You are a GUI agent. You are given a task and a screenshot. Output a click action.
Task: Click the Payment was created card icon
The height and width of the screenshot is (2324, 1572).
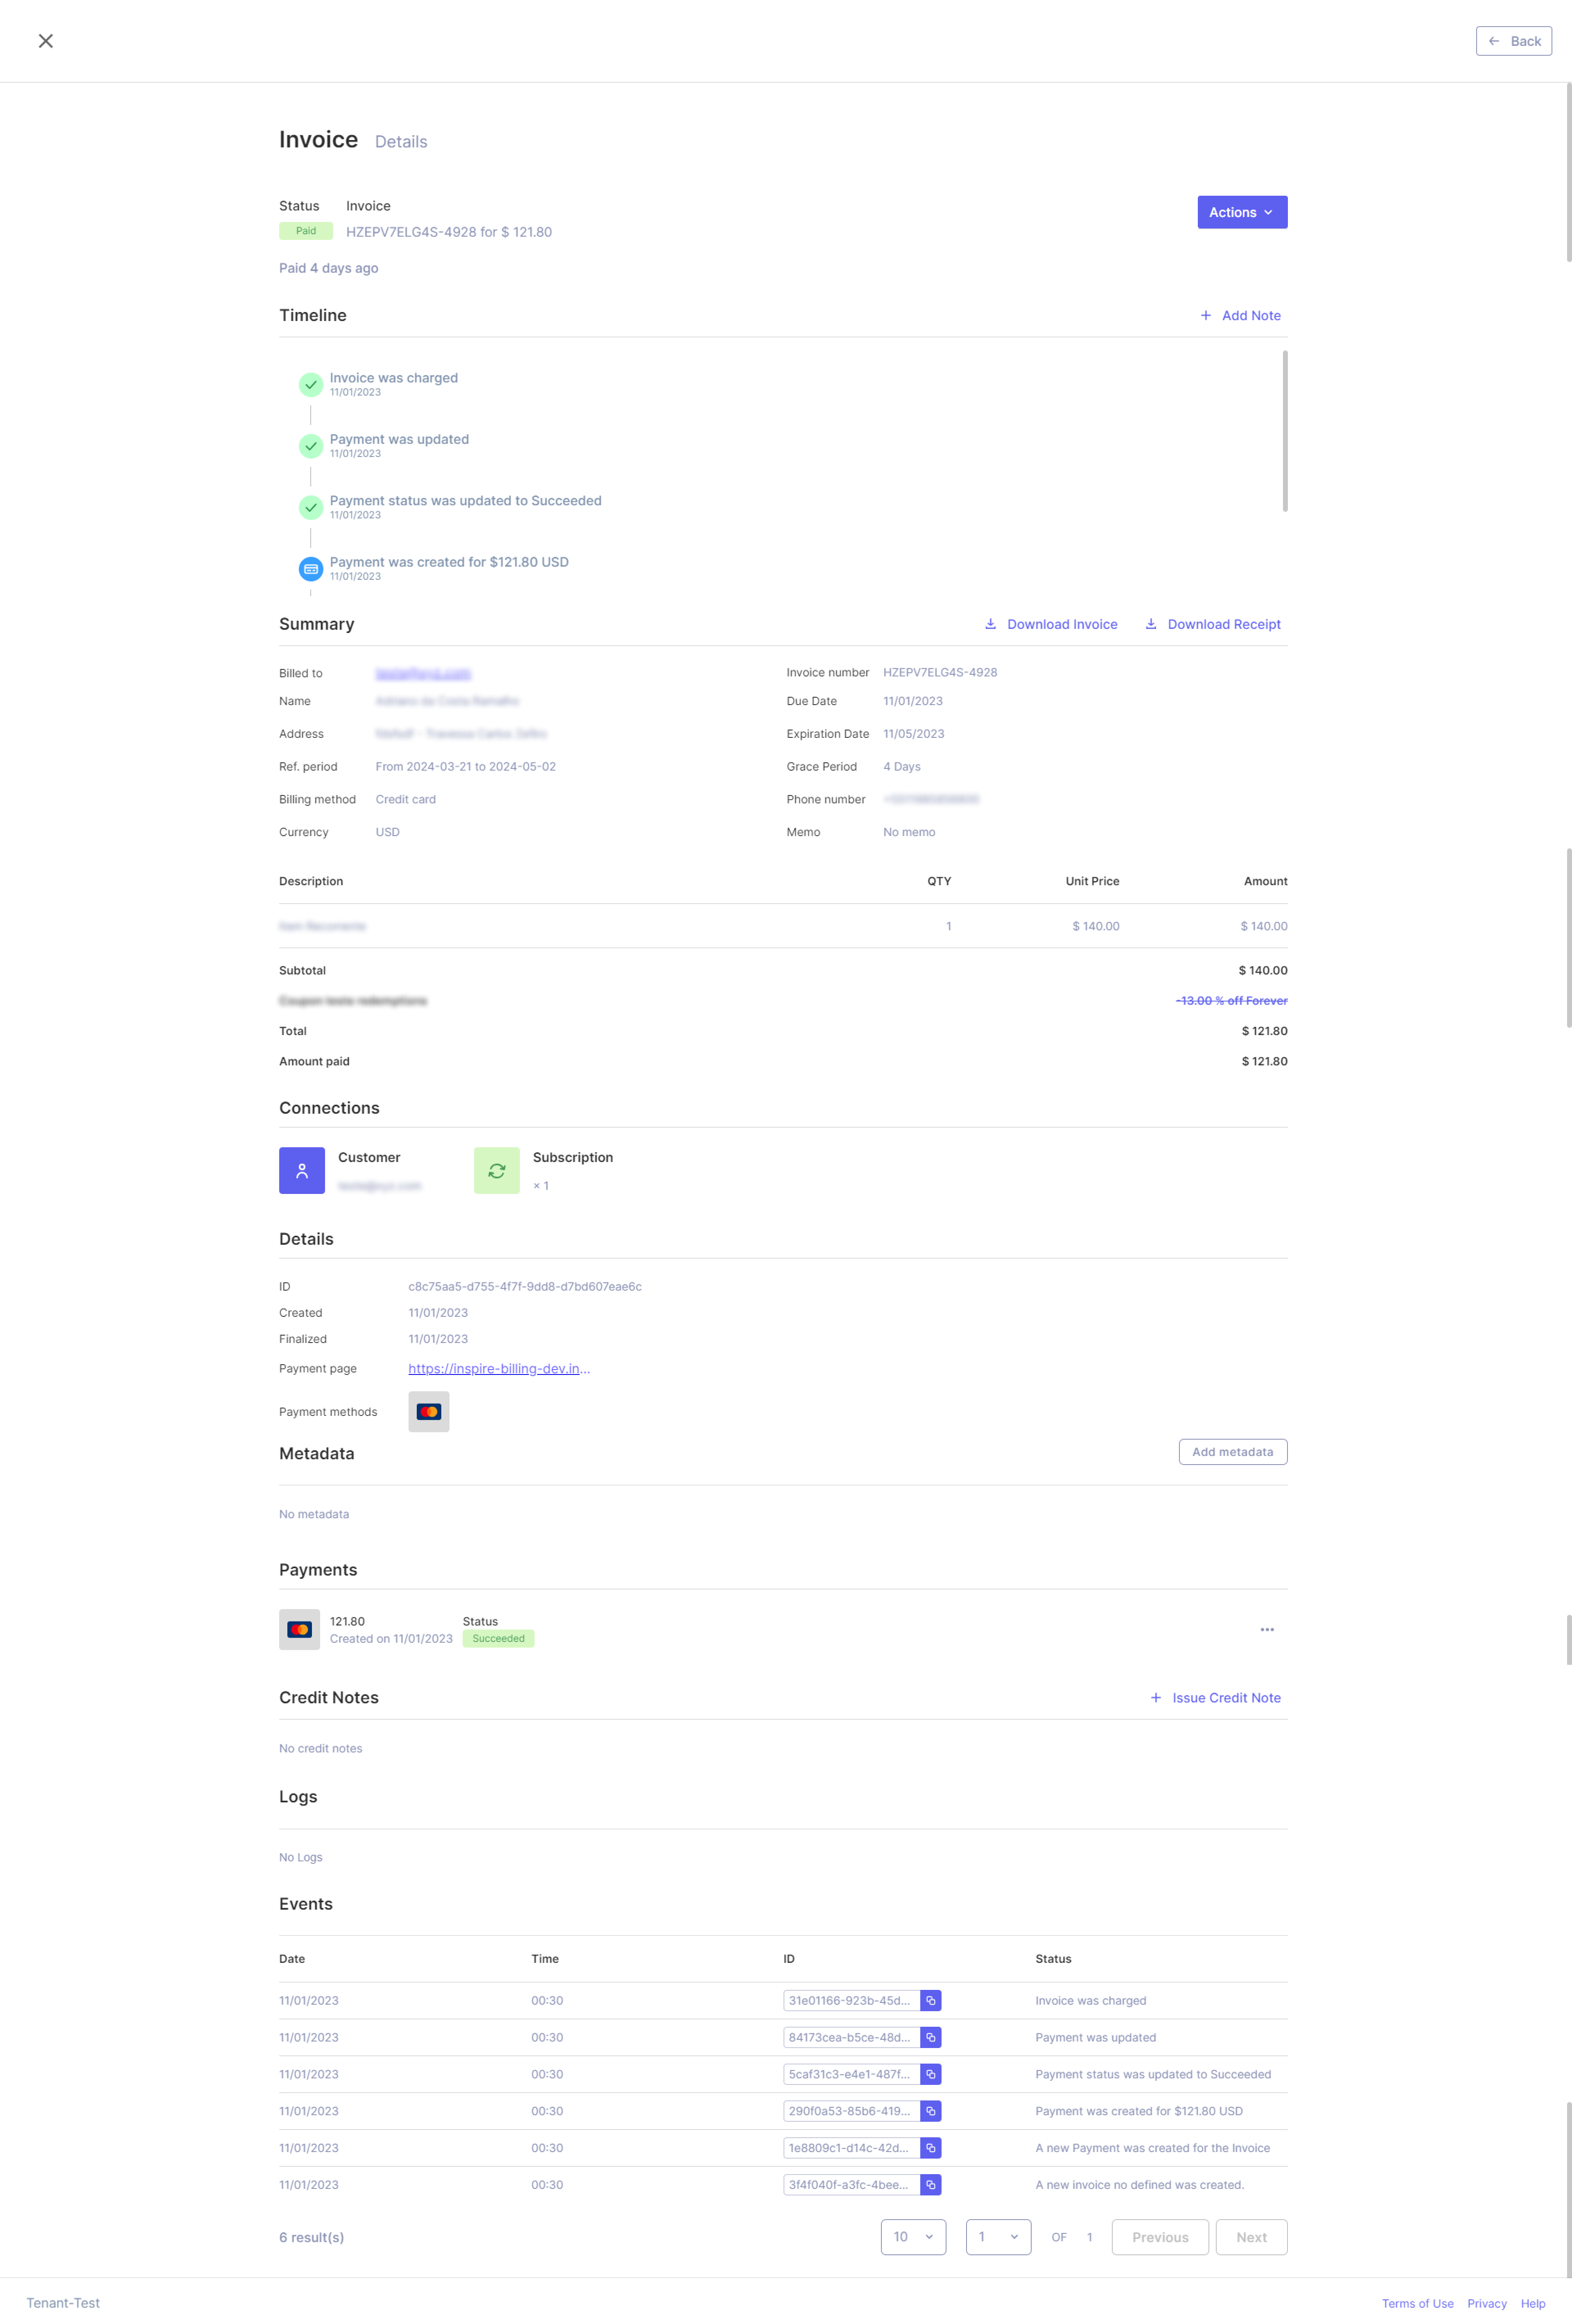[311, 569]
